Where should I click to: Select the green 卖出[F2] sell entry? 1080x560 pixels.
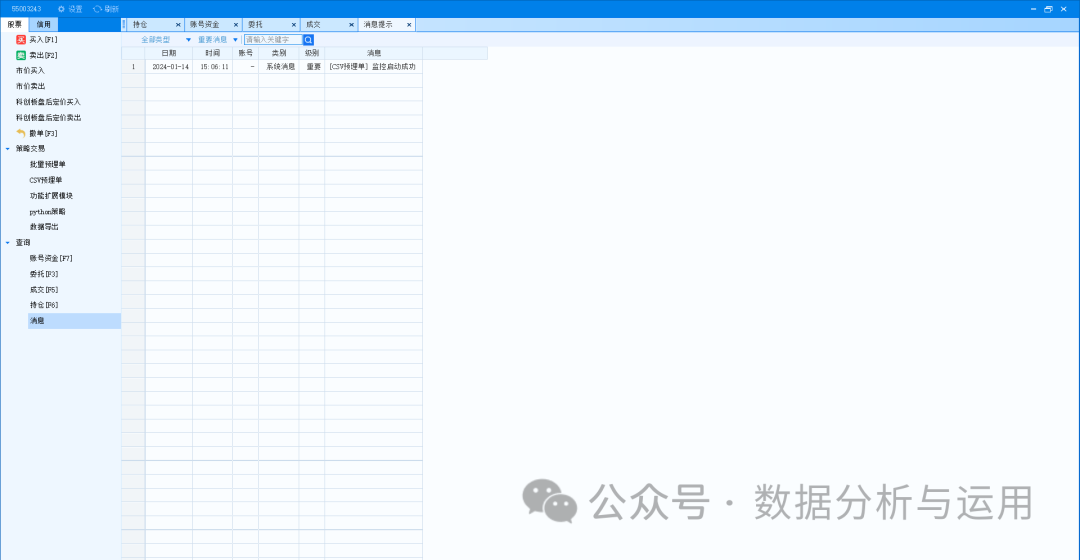click(37, 55)
